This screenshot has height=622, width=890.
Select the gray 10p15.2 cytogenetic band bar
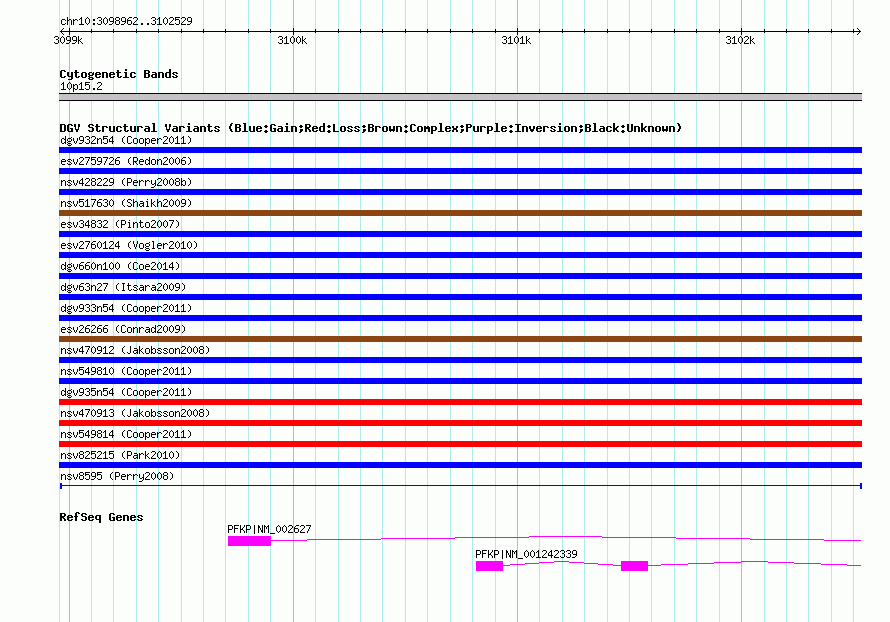pyautogui.click(x=460, y=97)
